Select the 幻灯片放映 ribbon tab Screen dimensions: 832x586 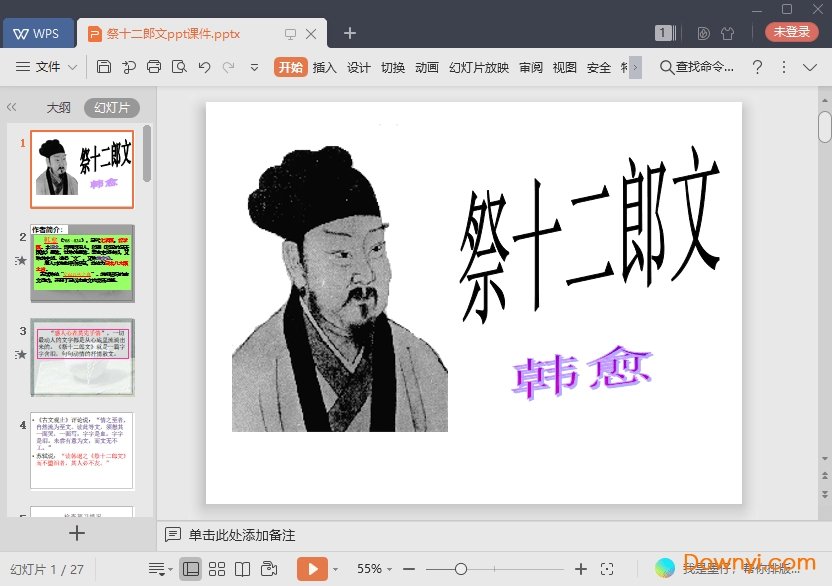tap(479, 67)
